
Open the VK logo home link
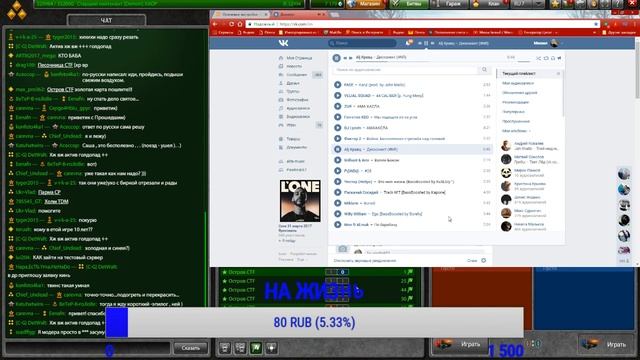(283, 43)
